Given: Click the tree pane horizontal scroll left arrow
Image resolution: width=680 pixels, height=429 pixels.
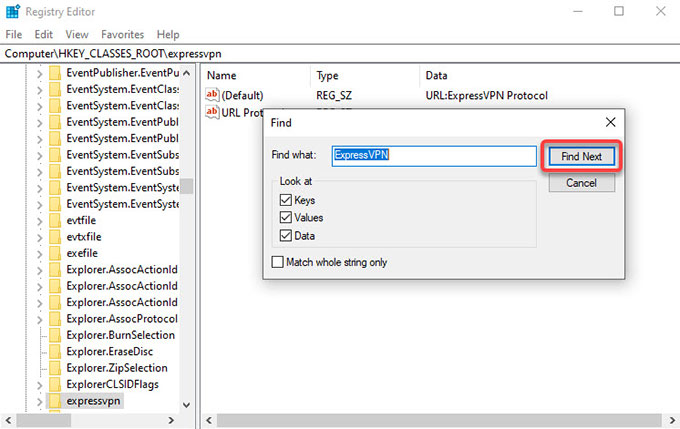Looking at the screenshot, I should [8, 420].
